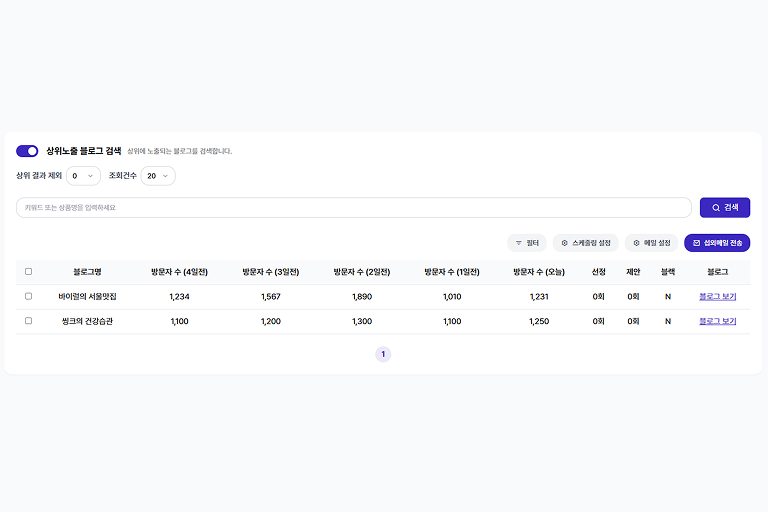The width and height of the screenshot is (768, 512).
Task: Open 스케줄링 설정 settings
Action: point(586,243)
